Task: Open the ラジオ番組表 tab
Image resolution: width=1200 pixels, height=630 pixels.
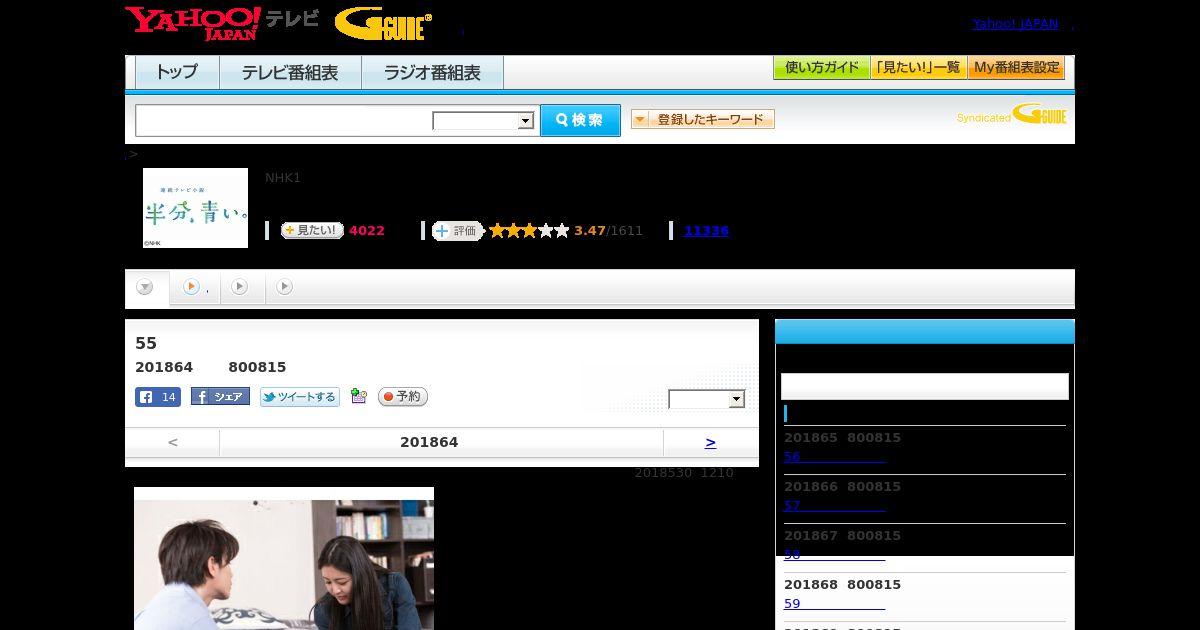Action: coord(432,73)
